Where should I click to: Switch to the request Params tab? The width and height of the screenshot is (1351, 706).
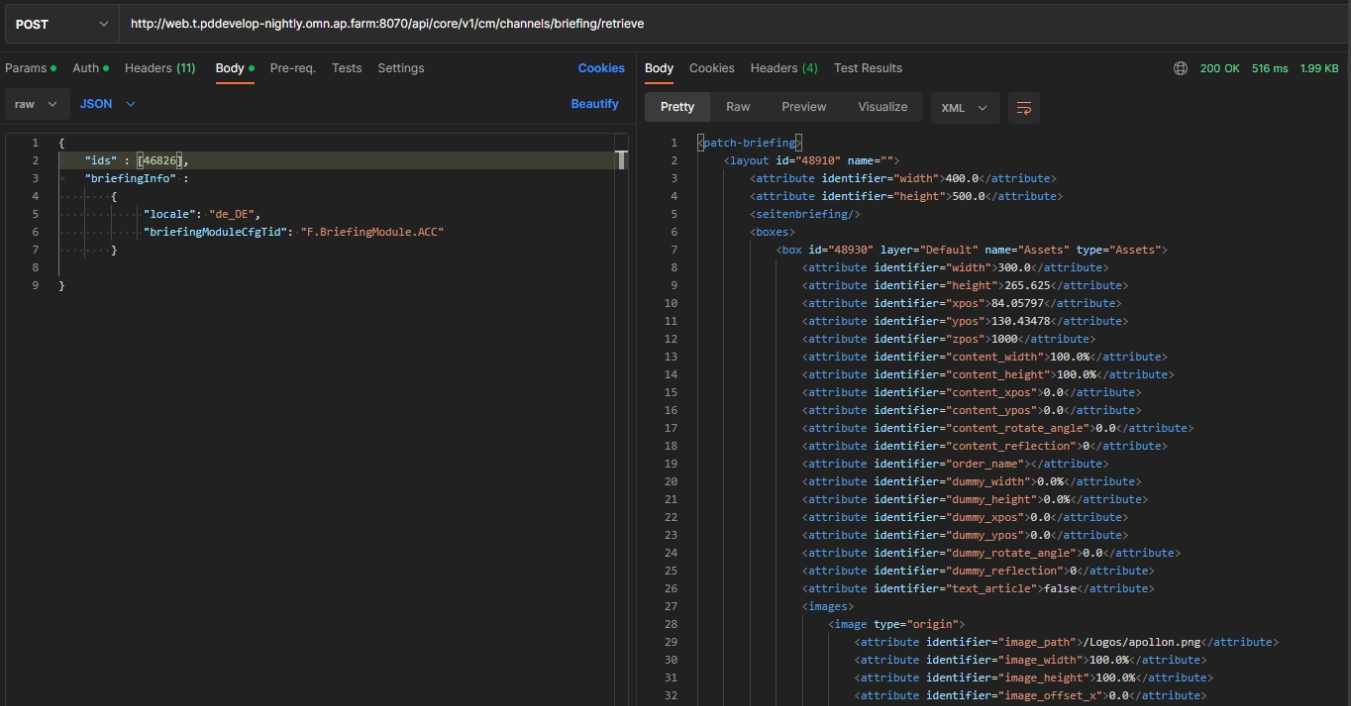point(26,68)
